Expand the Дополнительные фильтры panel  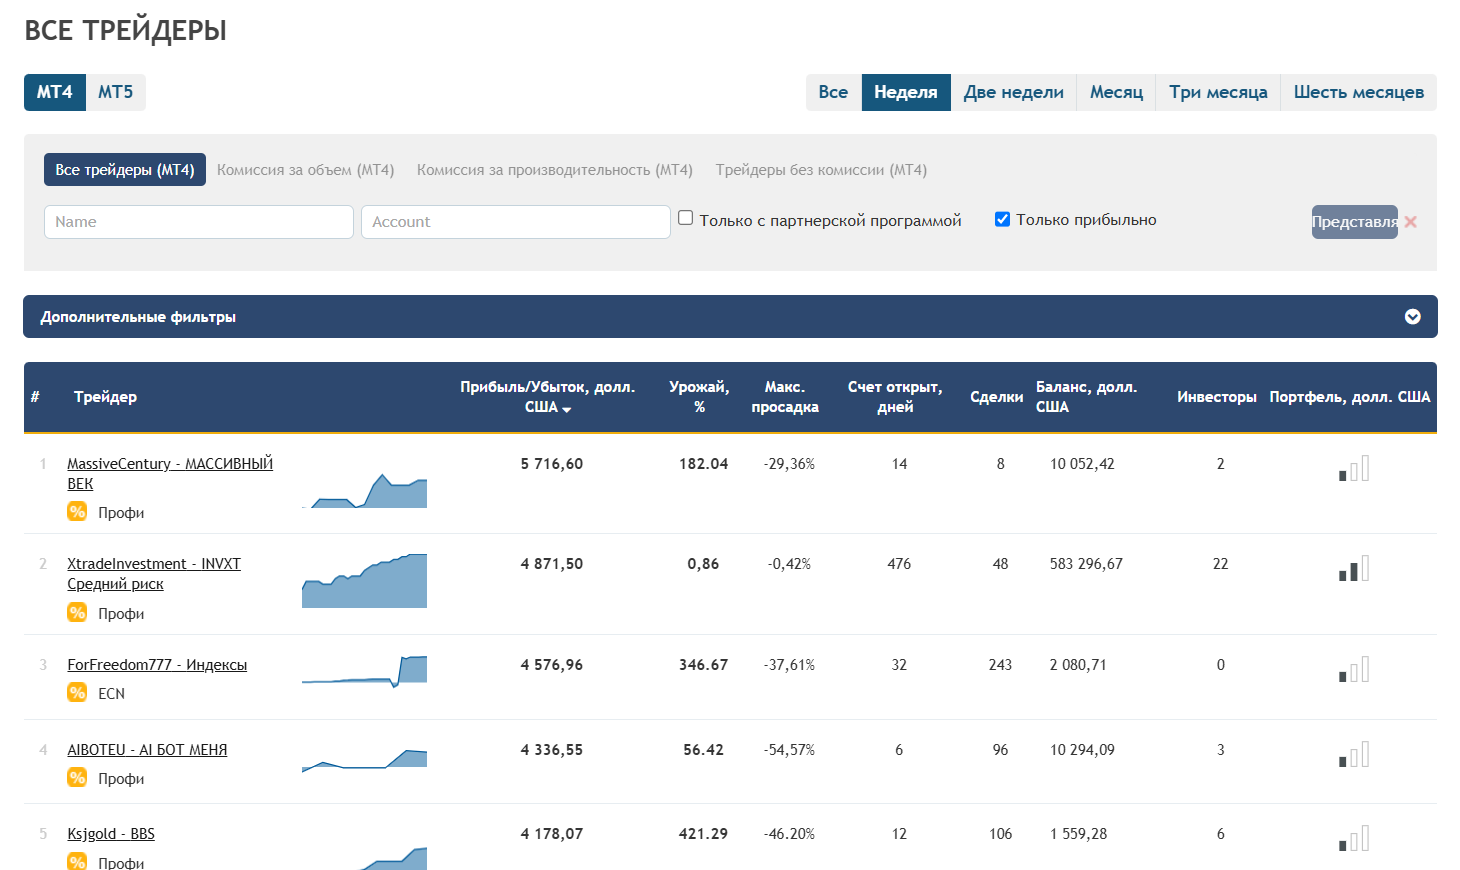click(x=730, y=316)
